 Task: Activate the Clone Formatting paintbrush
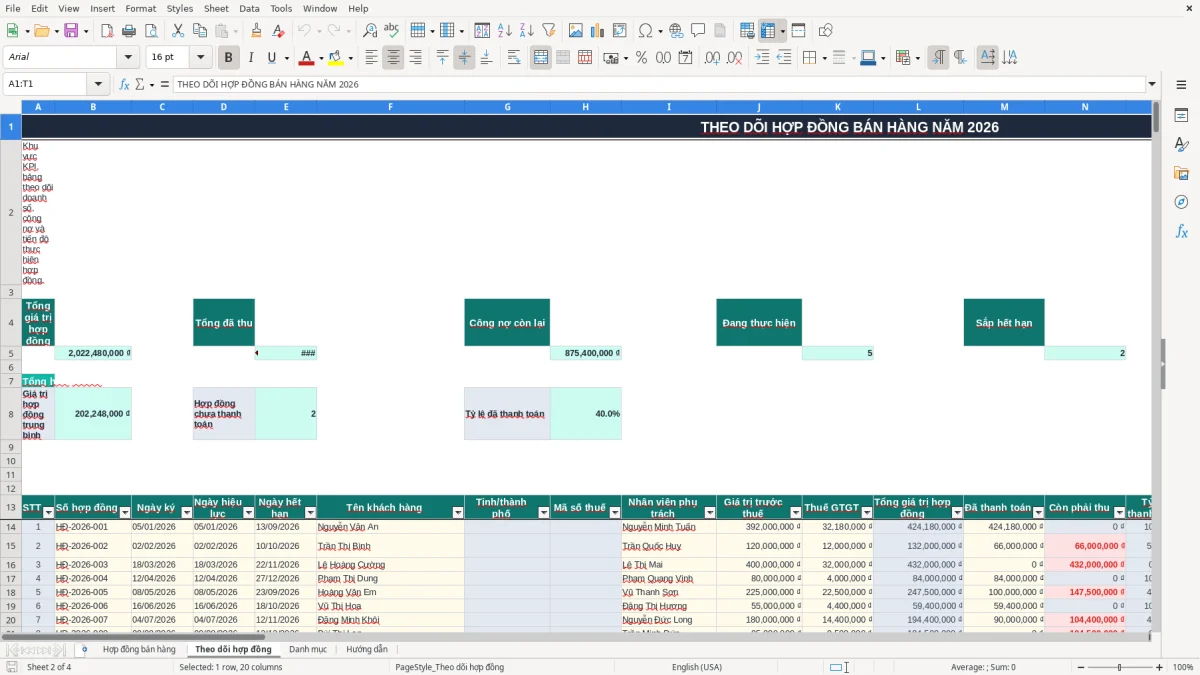click(x=257, y=31)
